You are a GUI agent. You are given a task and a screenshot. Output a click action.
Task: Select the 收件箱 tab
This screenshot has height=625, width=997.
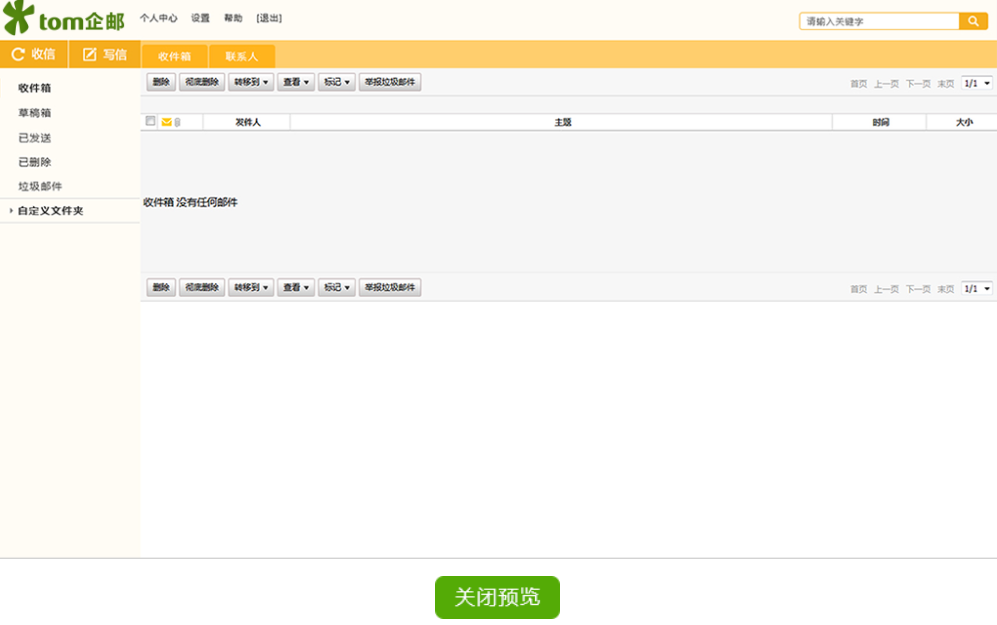pyautogui.click(x=174, y=56)
